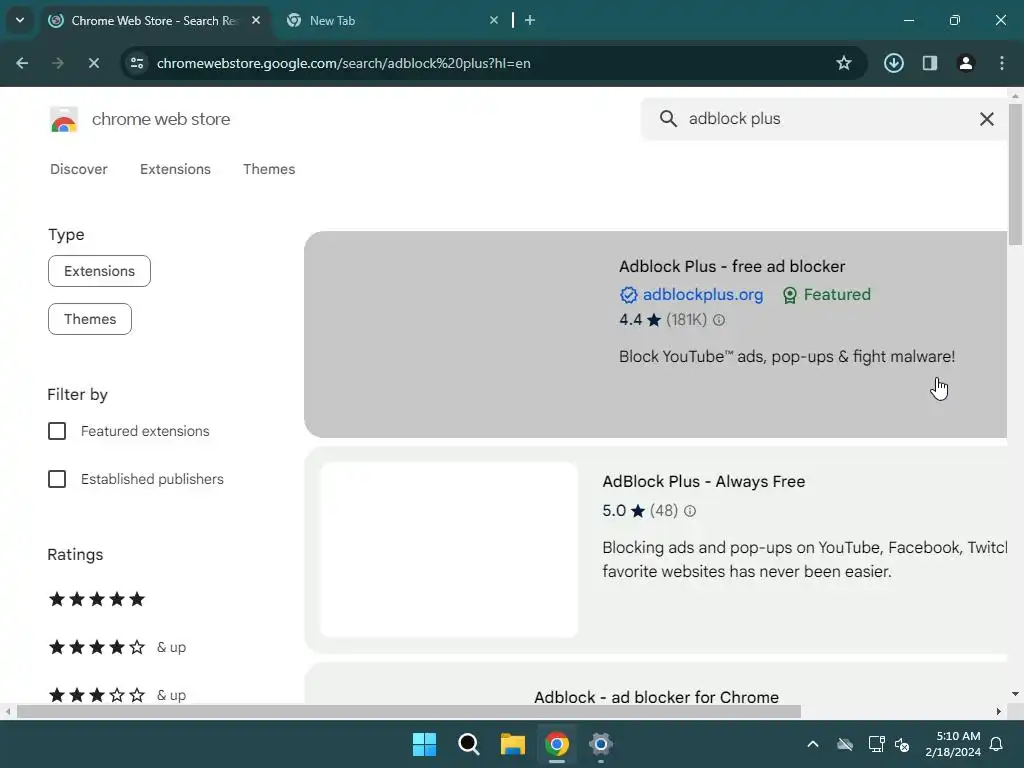1024x768 pixels.
Task: Click the info icon next to 181K ratings
Action: (719, 320)
